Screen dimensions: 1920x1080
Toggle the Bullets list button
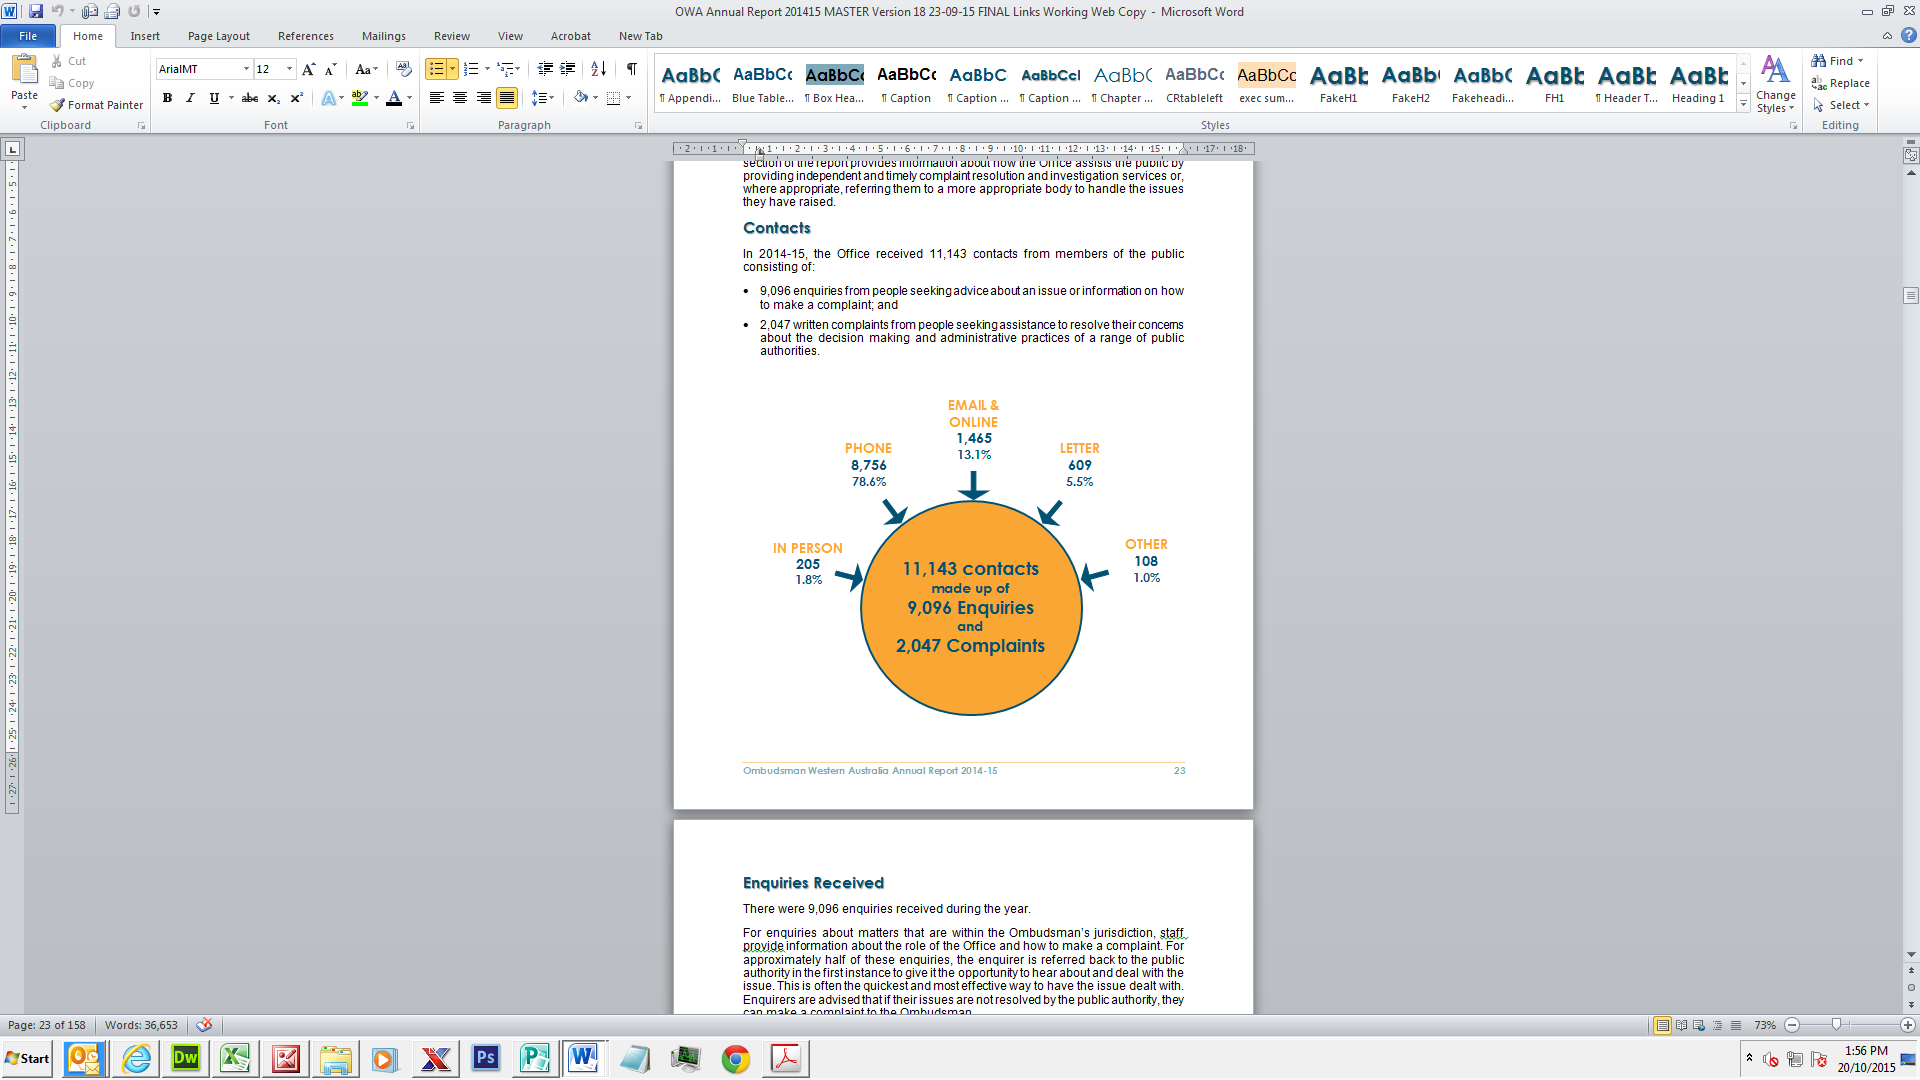[x=436, y=69]
